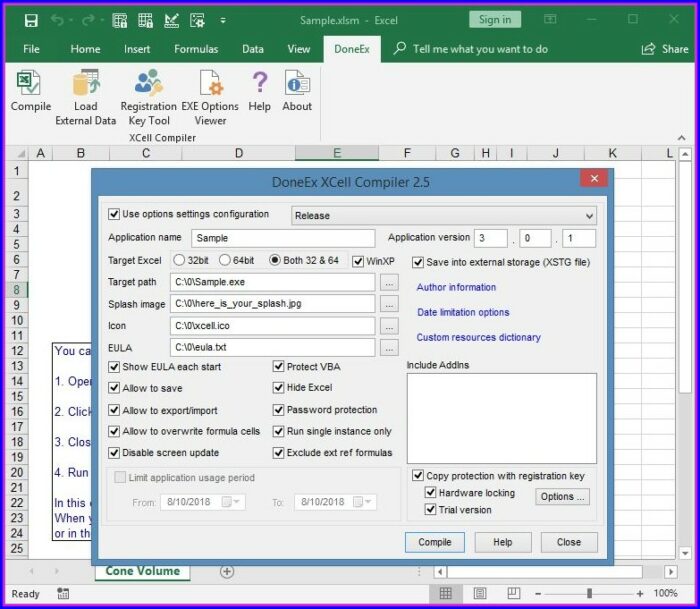Image resolution: width=700 pixels, height=609 pixels.
Task: Select the 32bit target radio button
Action: coord(179,260)
